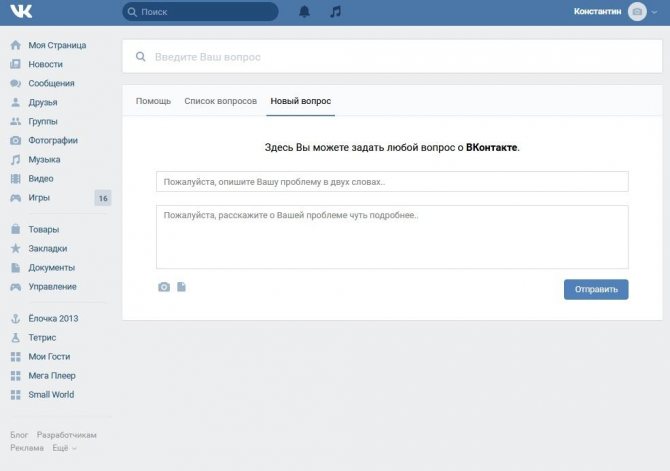This screenshot has width=670, height=471.
Task: Click the short problem description field
Action: [x=392, y=182]
